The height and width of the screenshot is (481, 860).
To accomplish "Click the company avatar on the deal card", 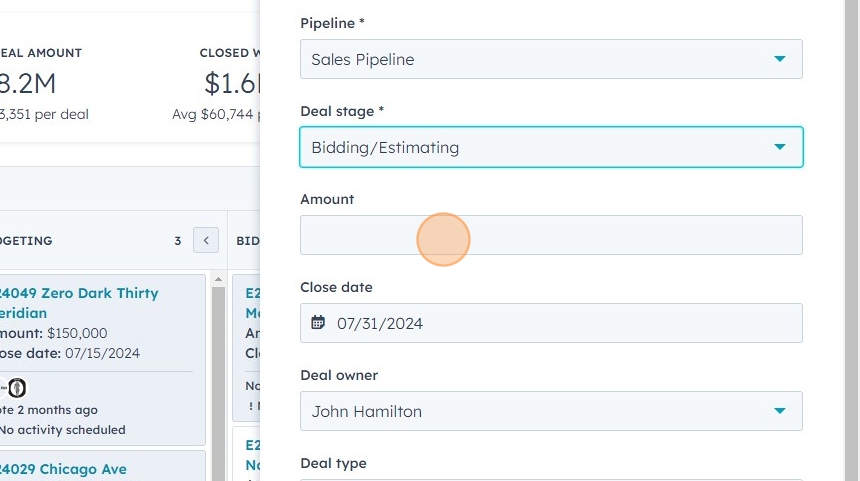I will click(16, 388).
